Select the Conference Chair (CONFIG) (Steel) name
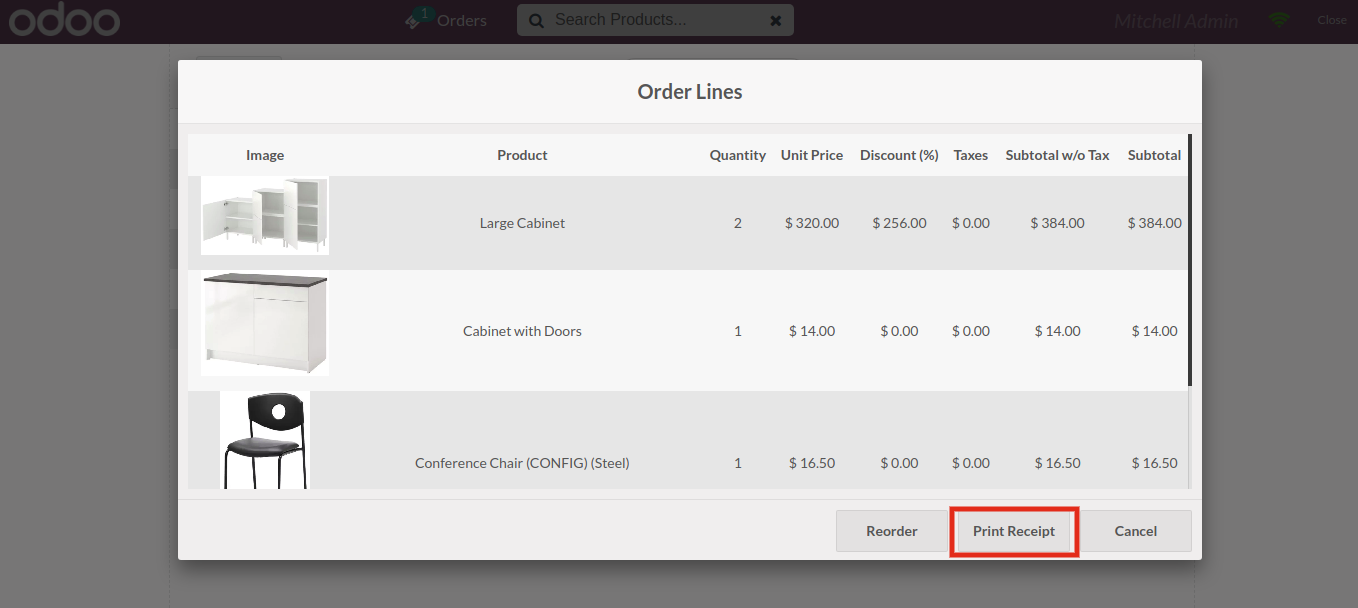The image size is (1358, 608). tap(522, 463)
